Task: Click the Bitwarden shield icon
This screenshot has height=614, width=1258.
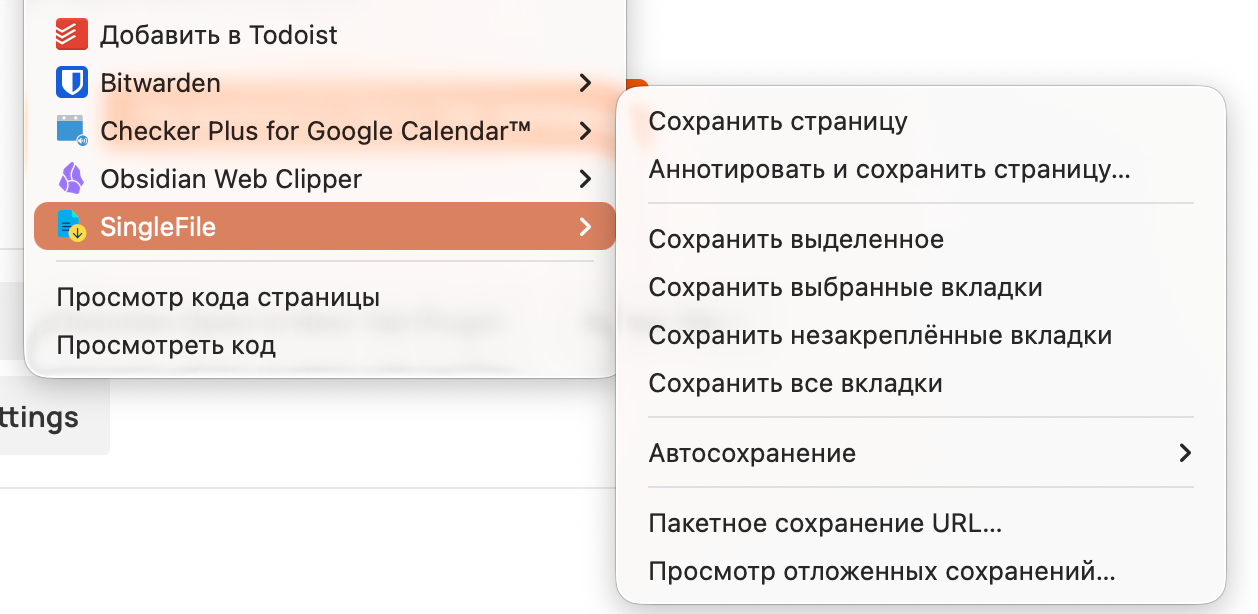Action: click(x=72, y=83)
